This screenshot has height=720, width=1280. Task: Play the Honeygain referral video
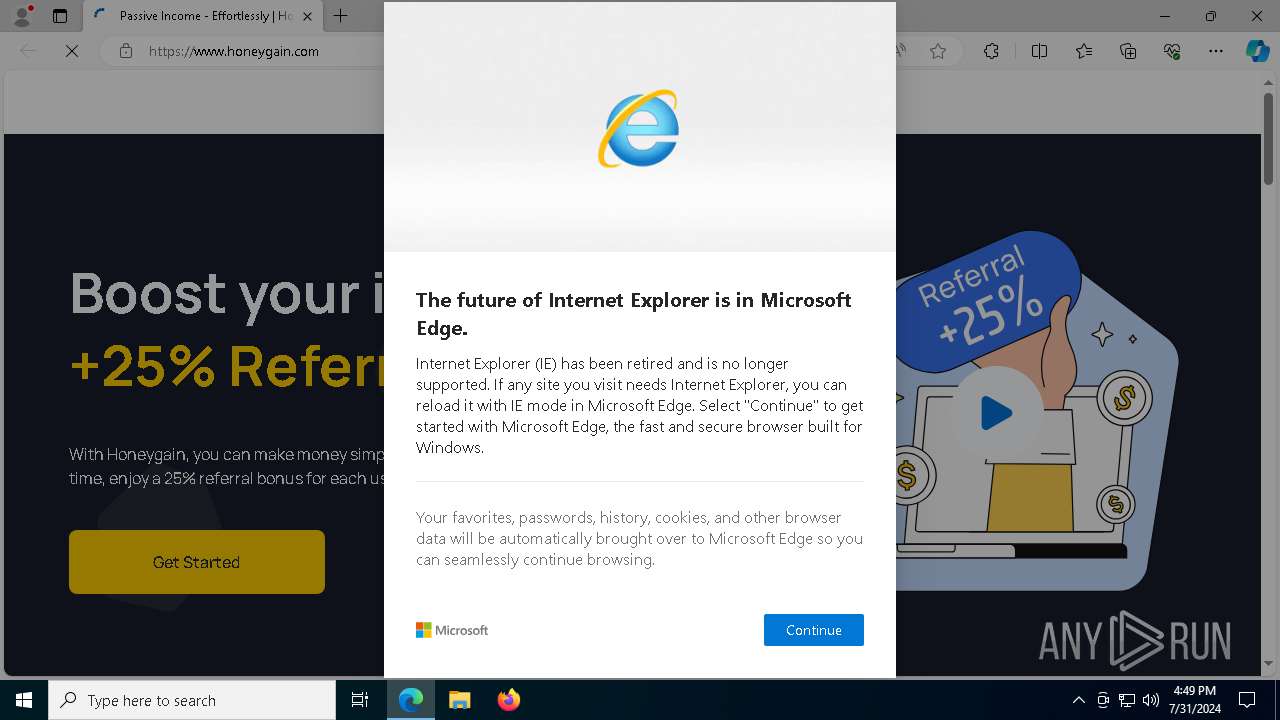[995, 413]
